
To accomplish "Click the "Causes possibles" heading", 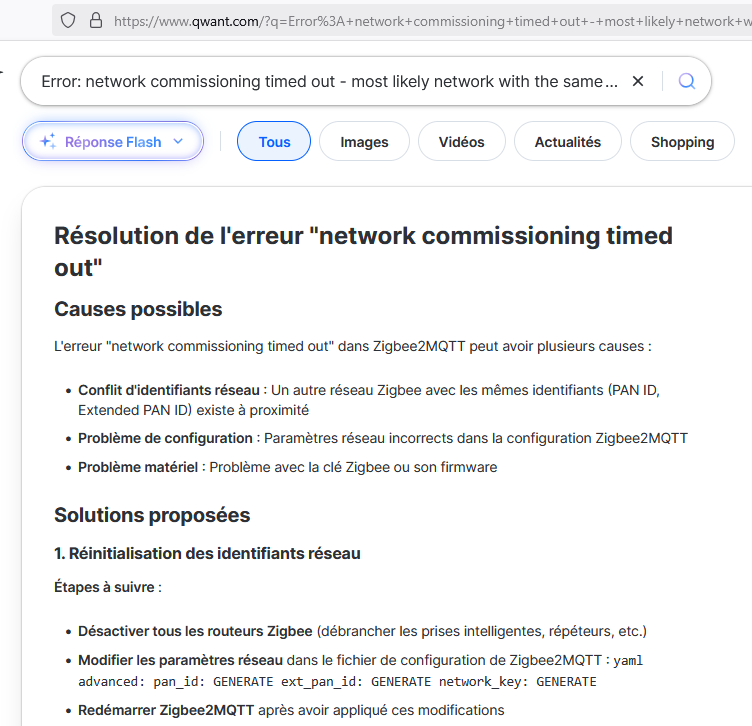I will pos(138,309).
